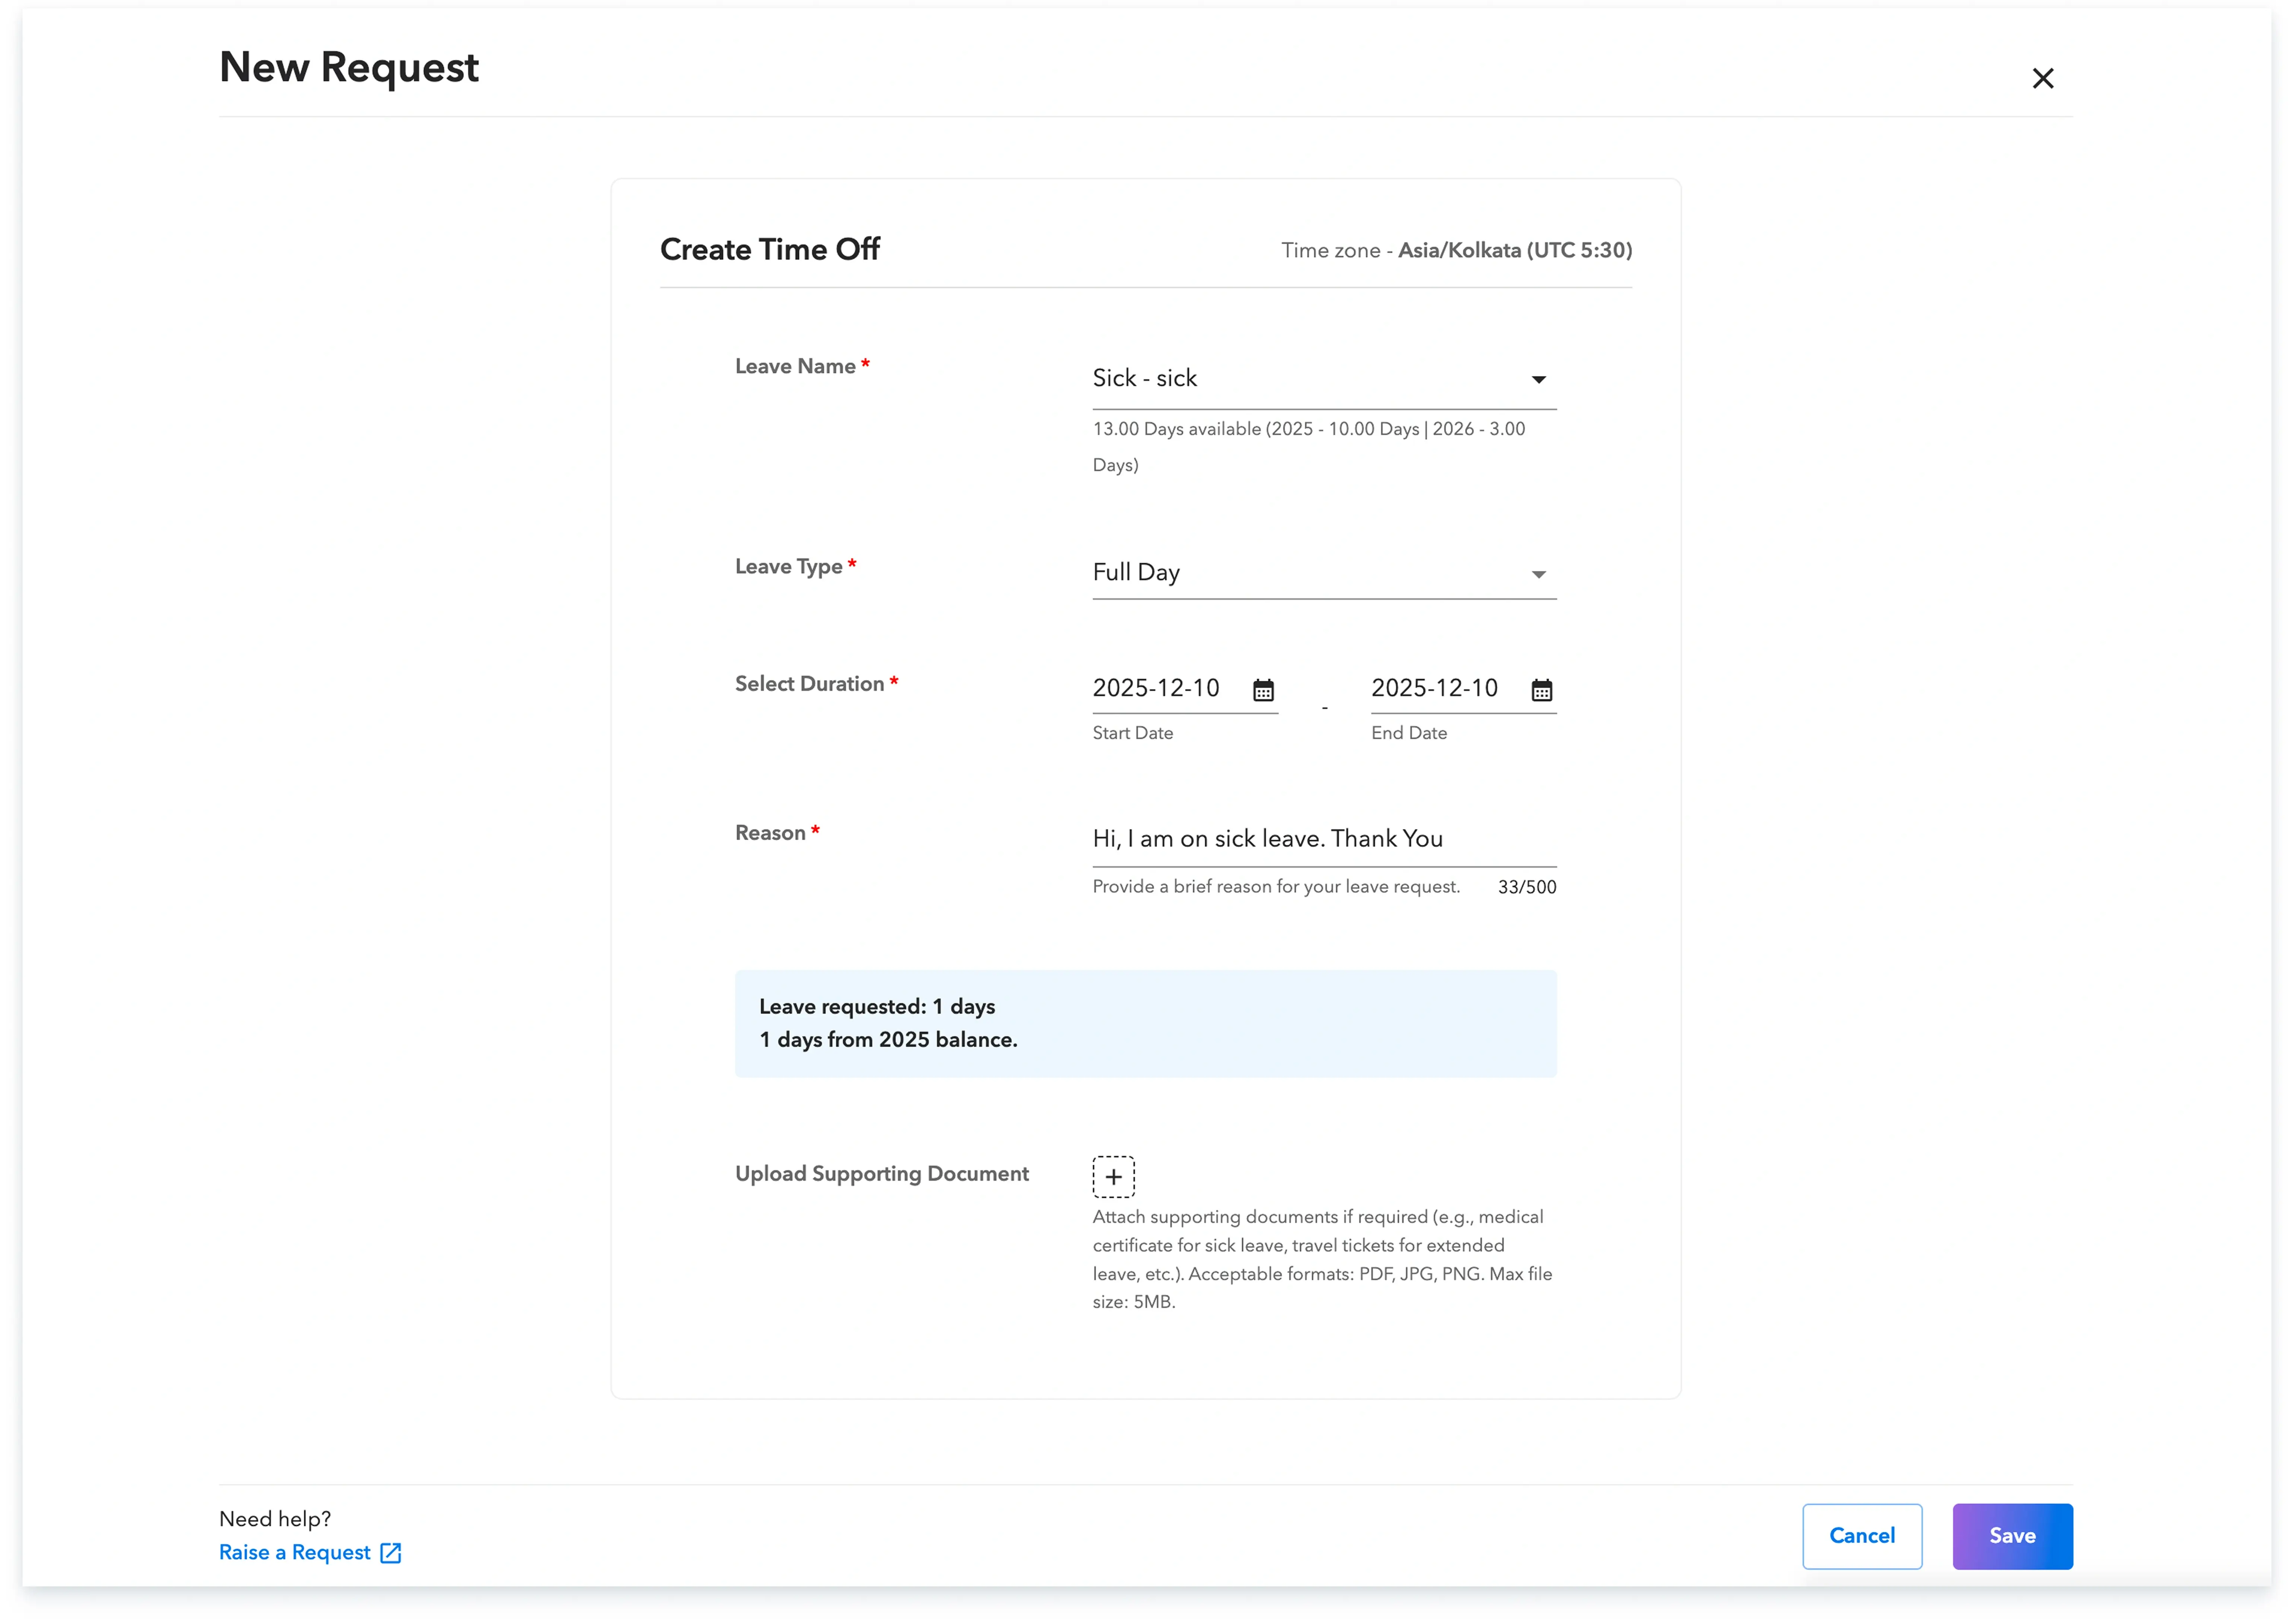This screenshot has height=1624, width=2294.
Task: Click the 'Create Time Off' heading
Action: [x=769, y=249]
